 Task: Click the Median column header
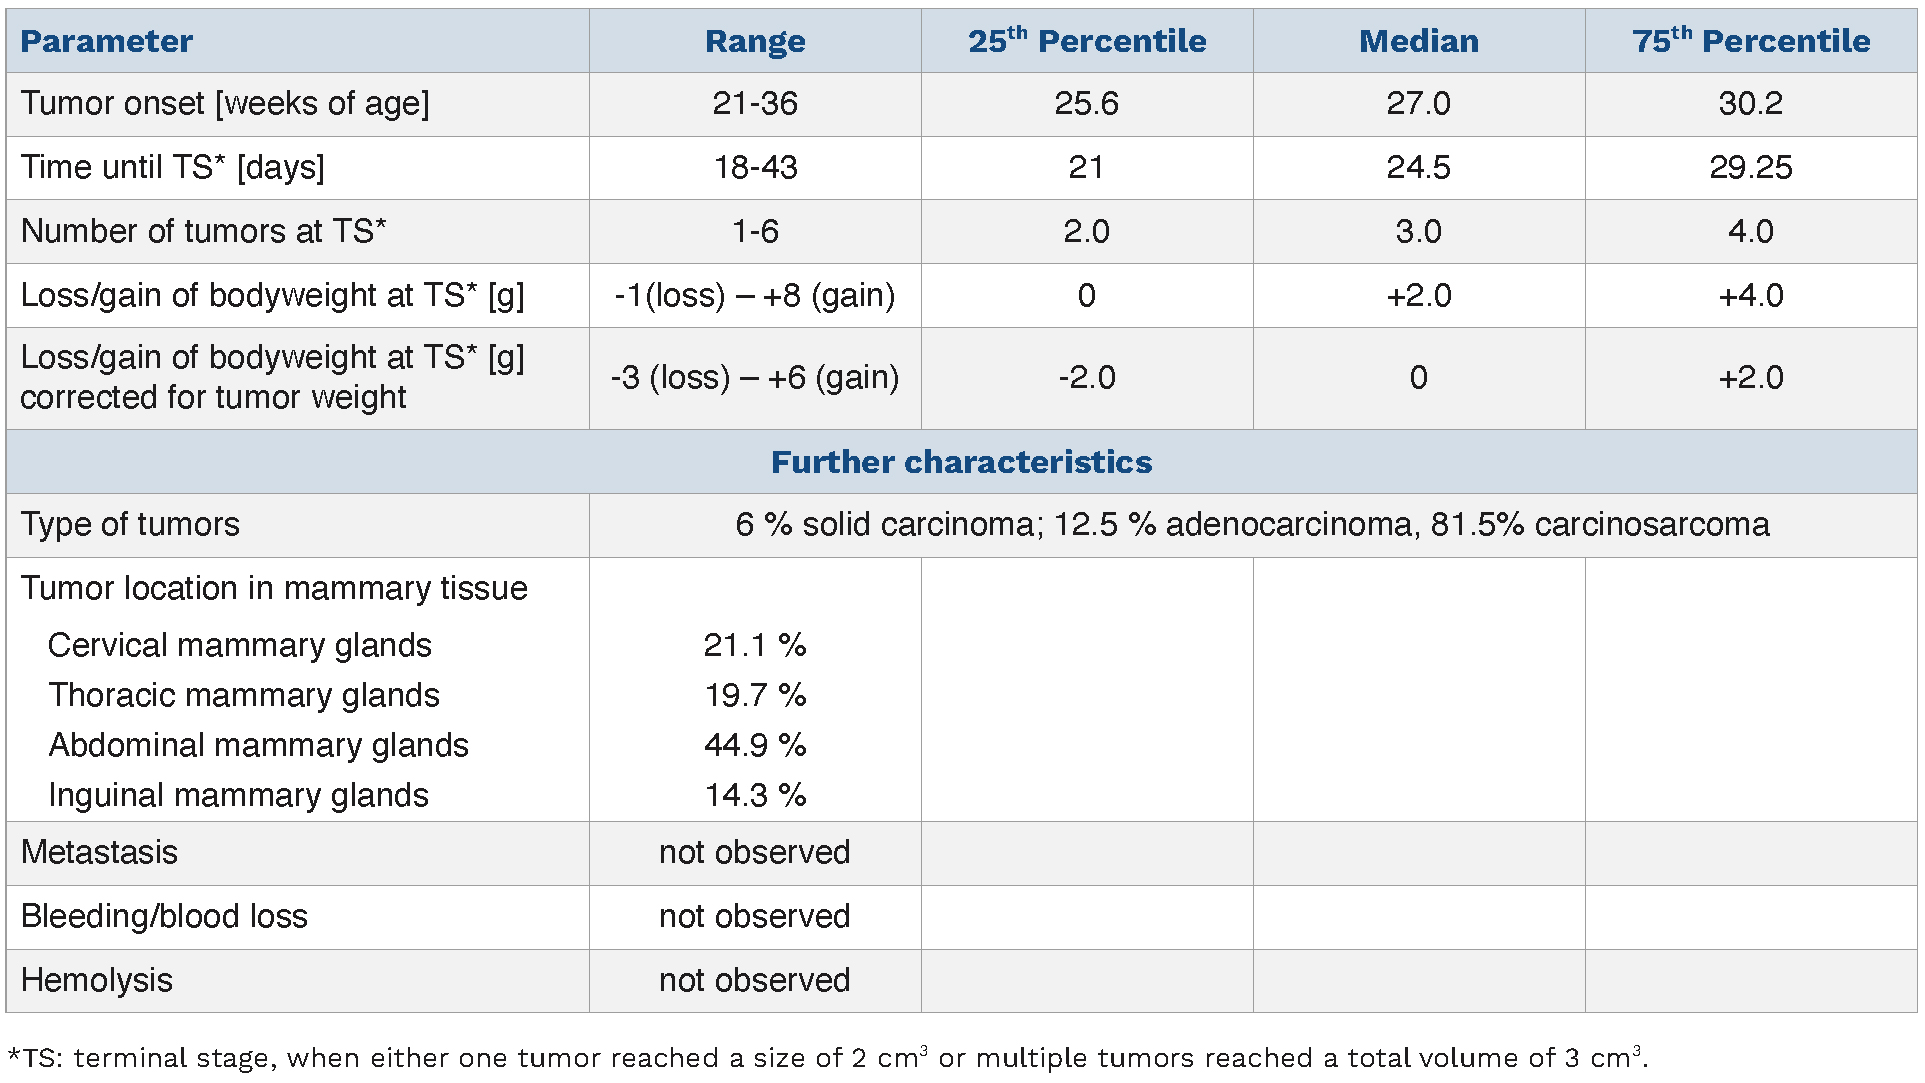point(1418,41)
